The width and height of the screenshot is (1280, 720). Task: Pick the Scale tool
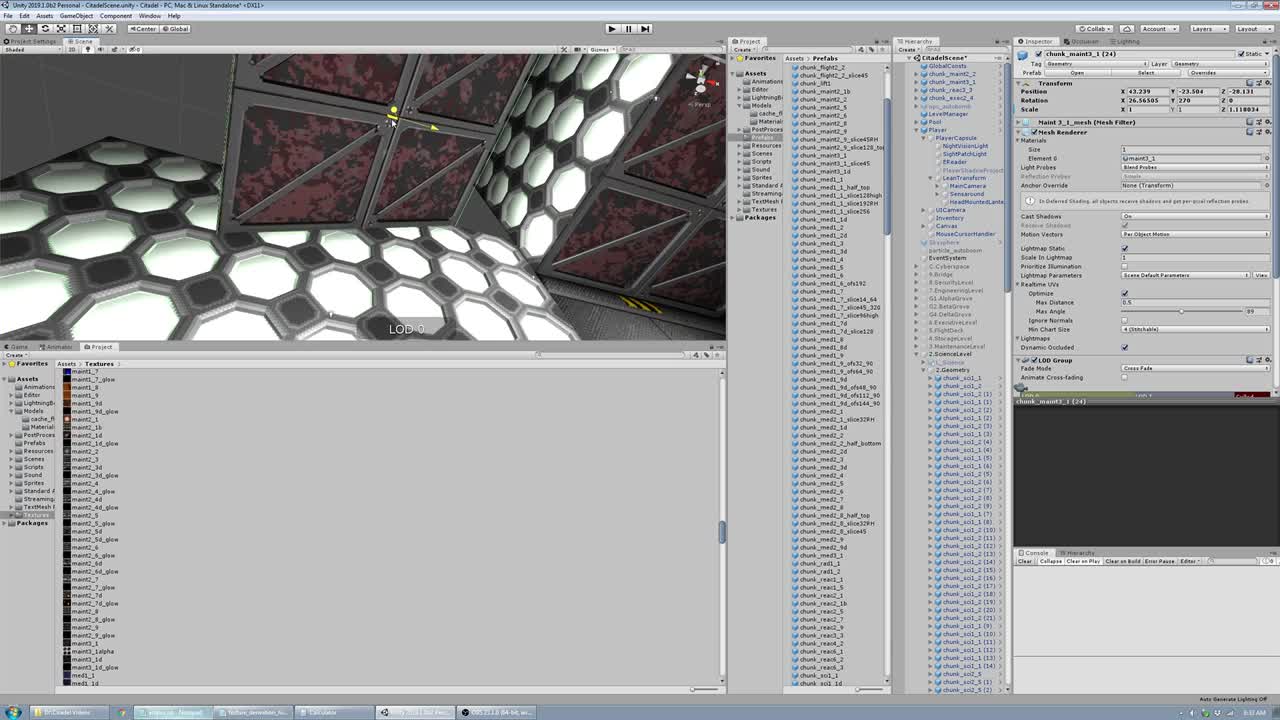click(61, 29)
